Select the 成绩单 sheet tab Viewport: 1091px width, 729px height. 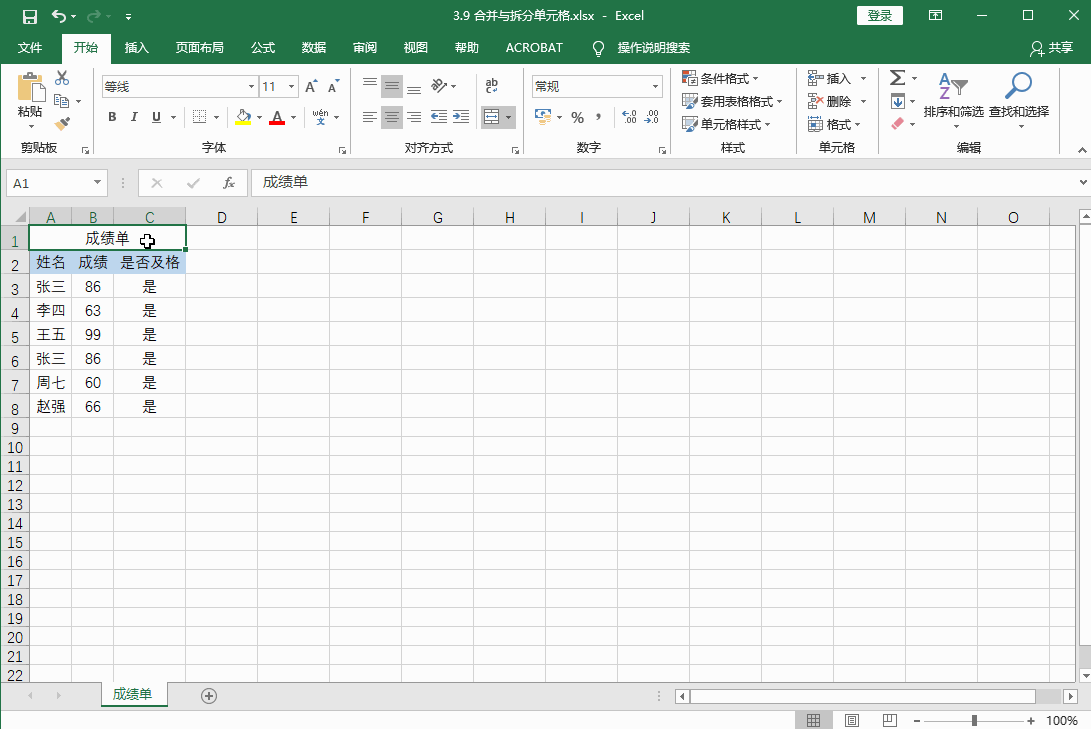pyautogui.click(x=134, y=694)
